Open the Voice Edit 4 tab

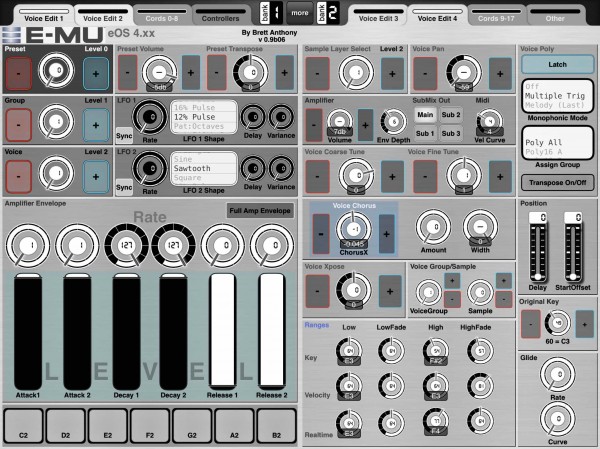pos(437,16)
